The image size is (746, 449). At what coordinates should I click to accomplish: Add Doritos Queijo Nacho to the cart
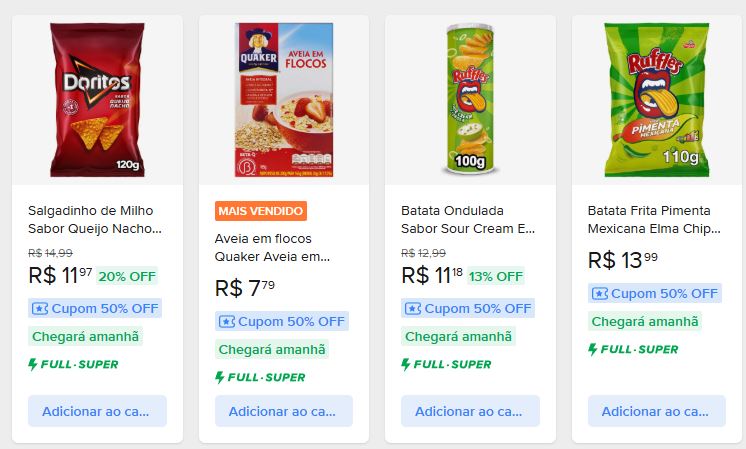tap(97, 411)
